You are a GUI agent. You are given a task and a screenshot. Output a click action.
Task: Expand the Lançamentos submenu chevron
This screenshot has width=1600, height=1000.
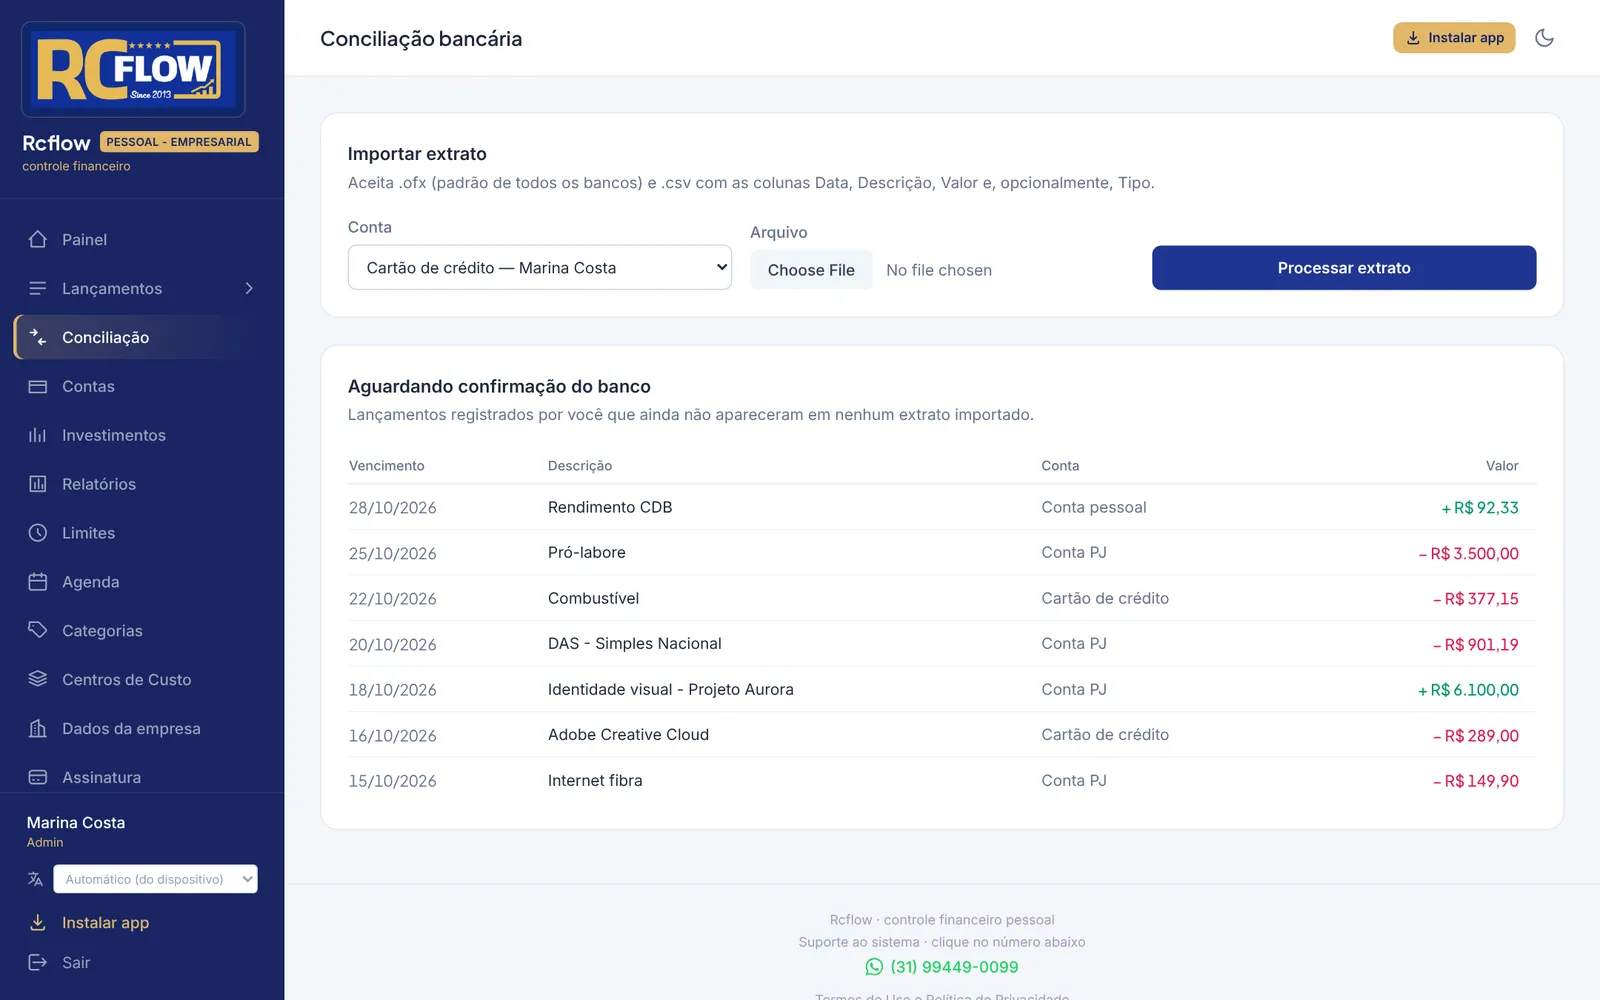tap(249, 289)
